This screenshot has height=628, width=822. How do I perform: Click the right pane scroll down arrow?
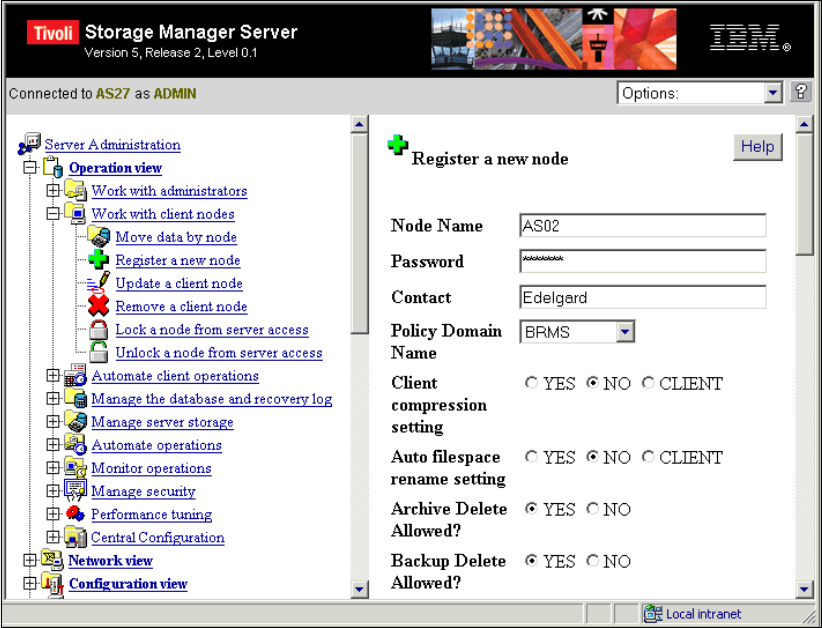(804, 589)
